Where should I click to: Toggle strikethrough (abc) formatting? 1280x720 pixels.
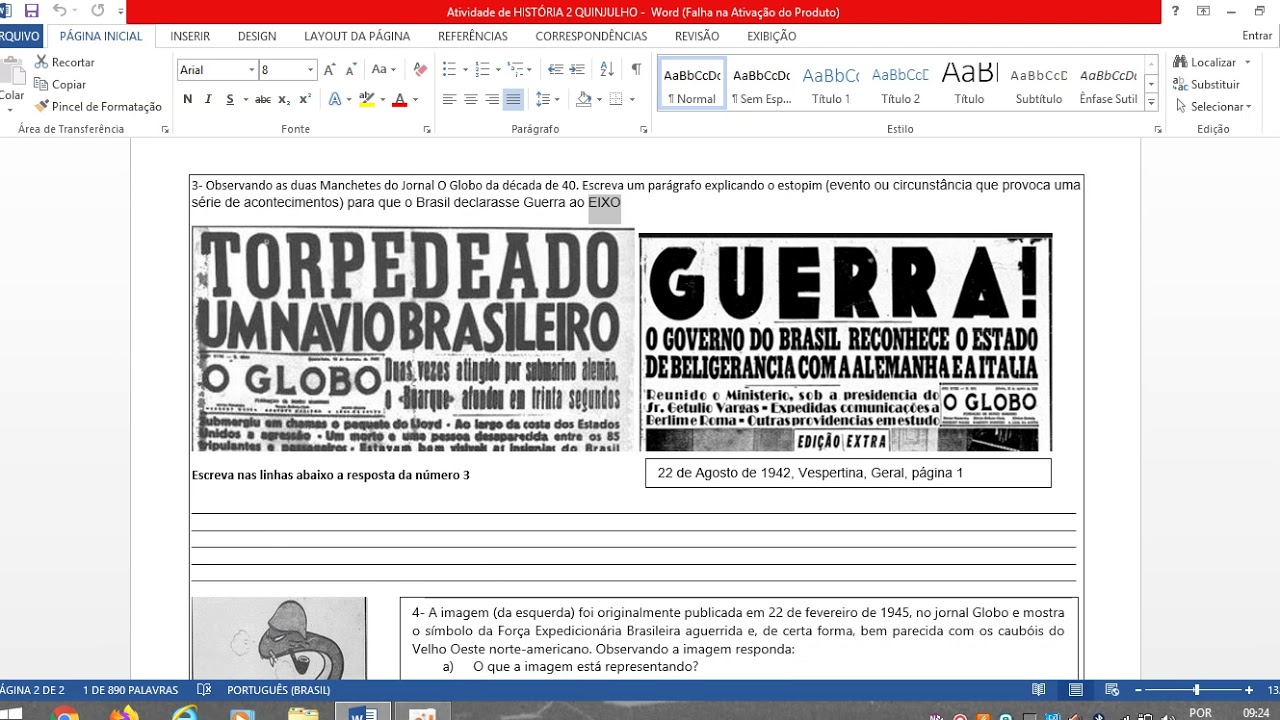263,99
